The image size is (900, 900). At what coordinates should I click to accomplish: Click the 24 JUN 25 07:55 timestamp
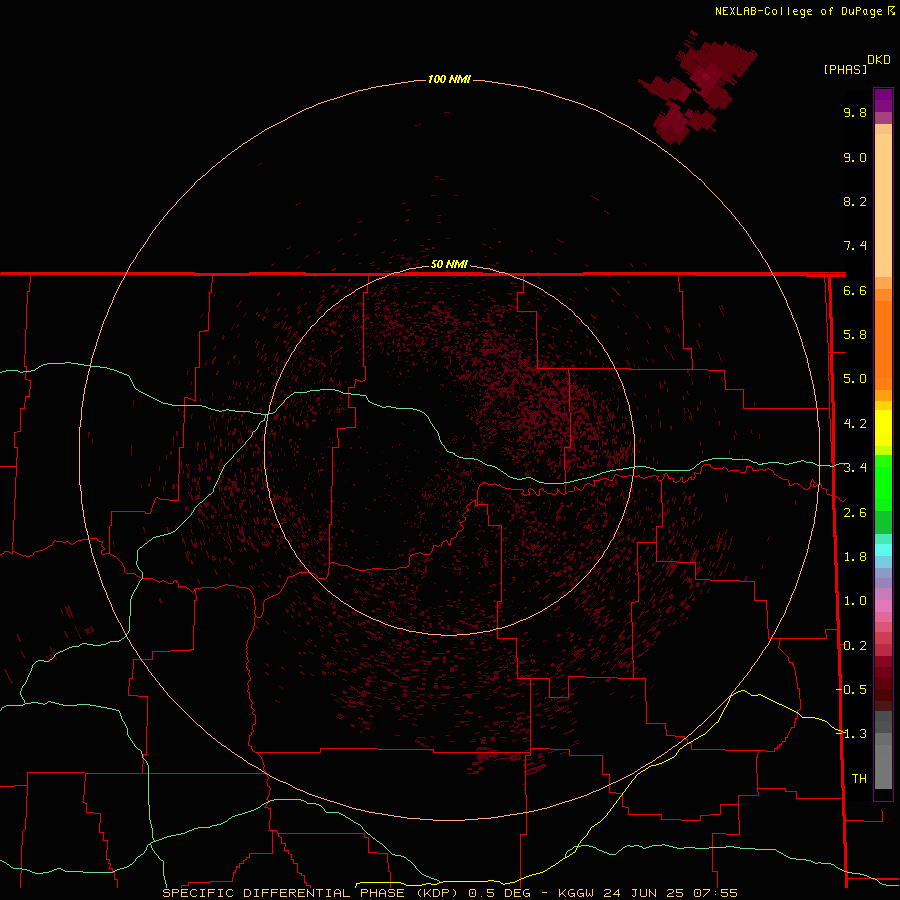[670, 893]
